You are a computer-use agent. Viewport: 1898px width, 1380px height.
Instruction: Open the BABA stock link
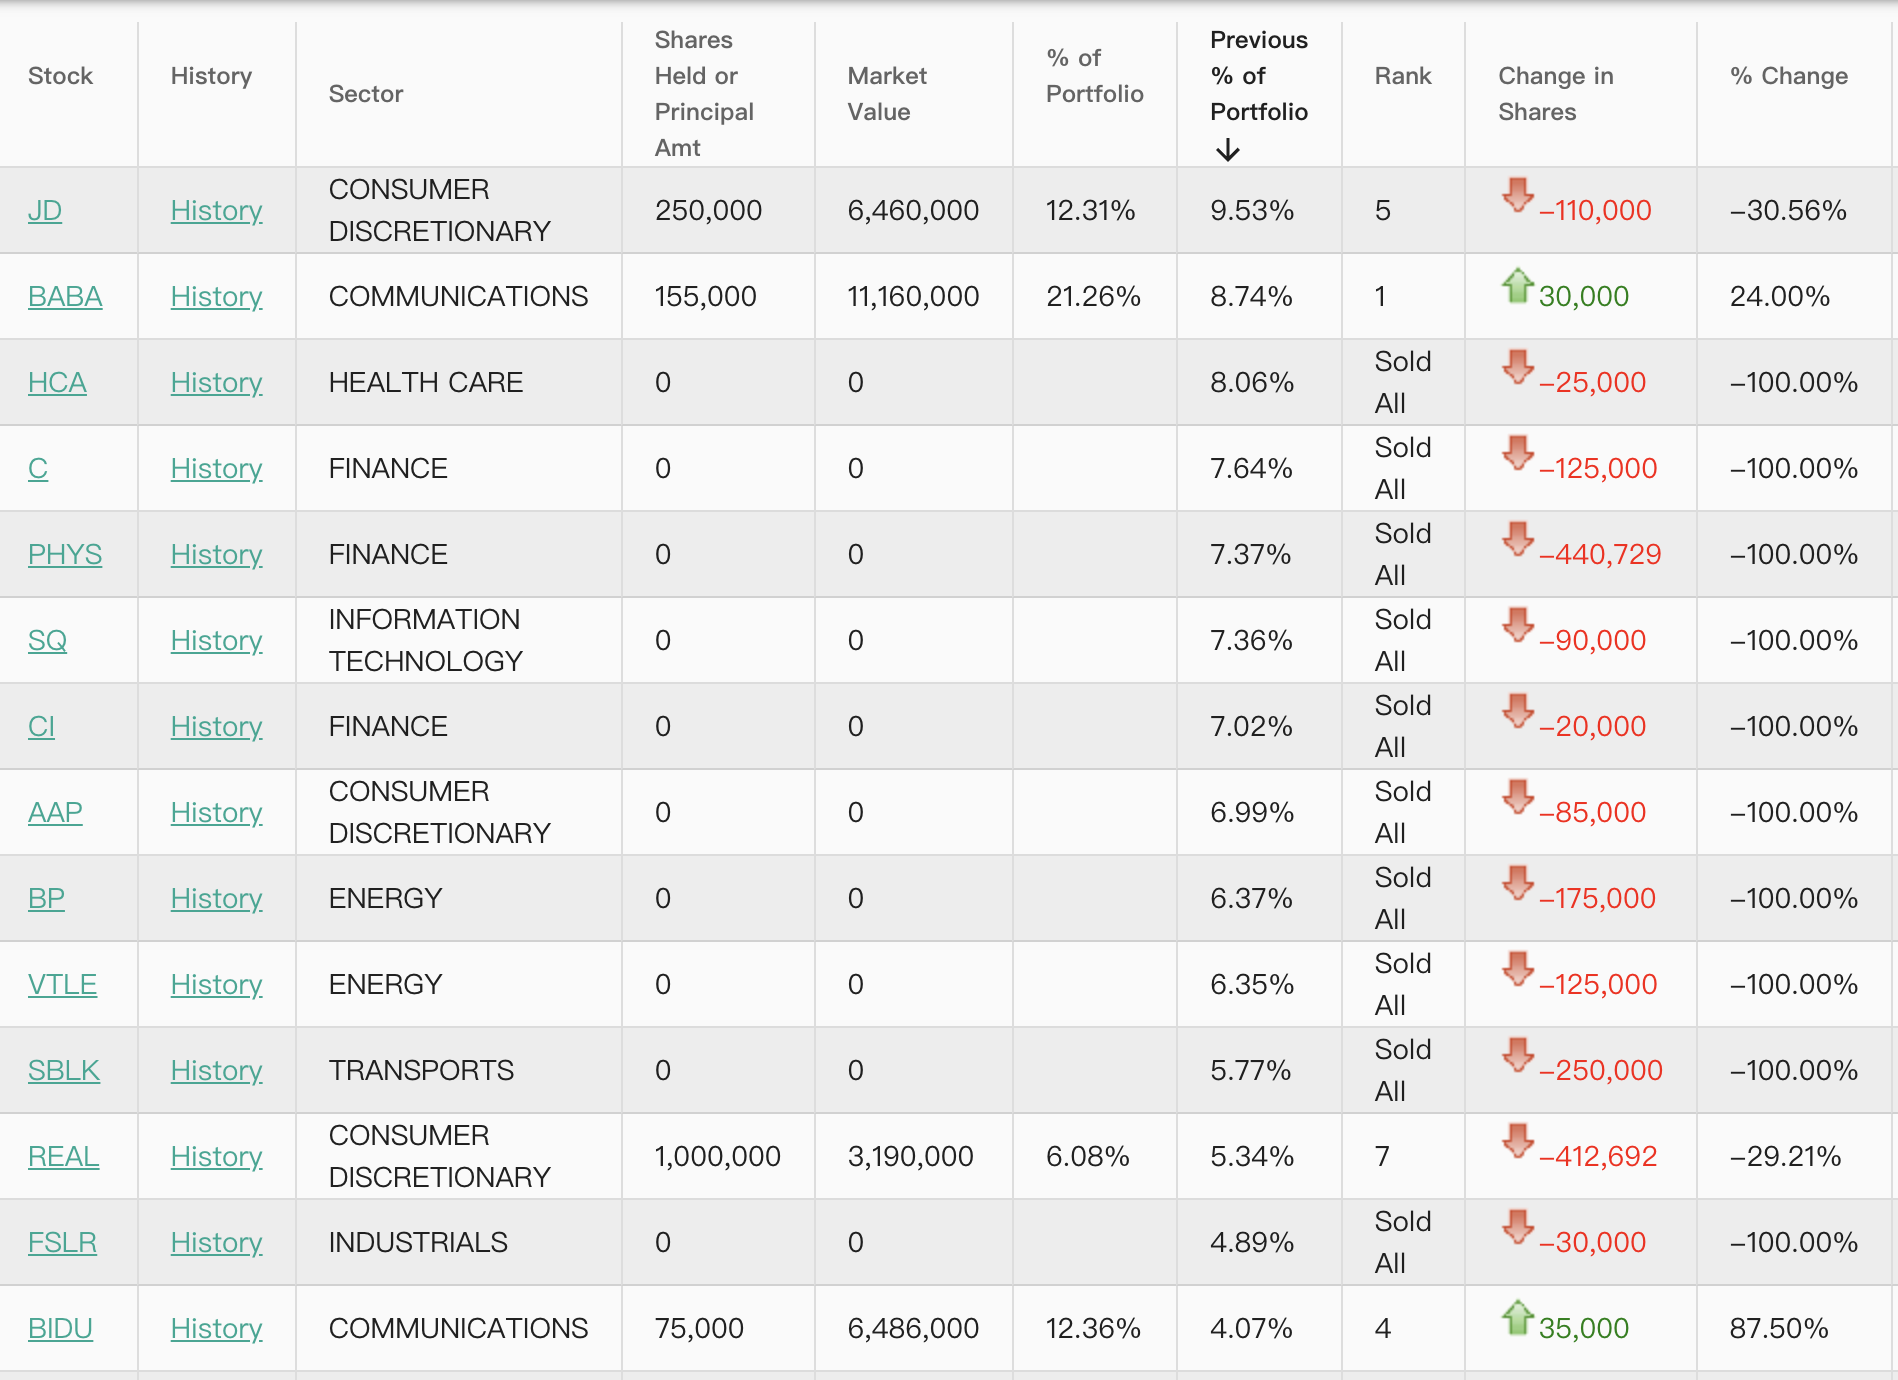65,296
